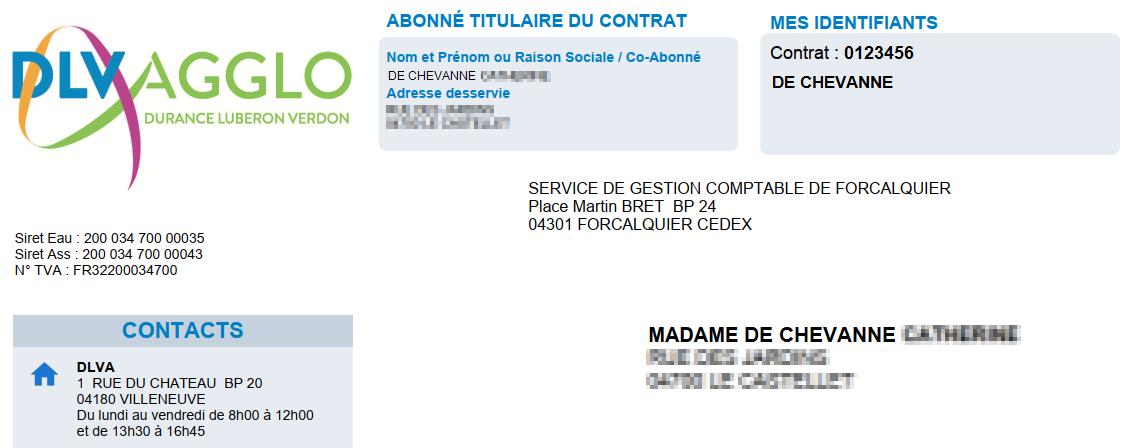The image size is (1124, 448).
Task: Click the Place Martin BRET BP 24 line
Action: (622, 206)
